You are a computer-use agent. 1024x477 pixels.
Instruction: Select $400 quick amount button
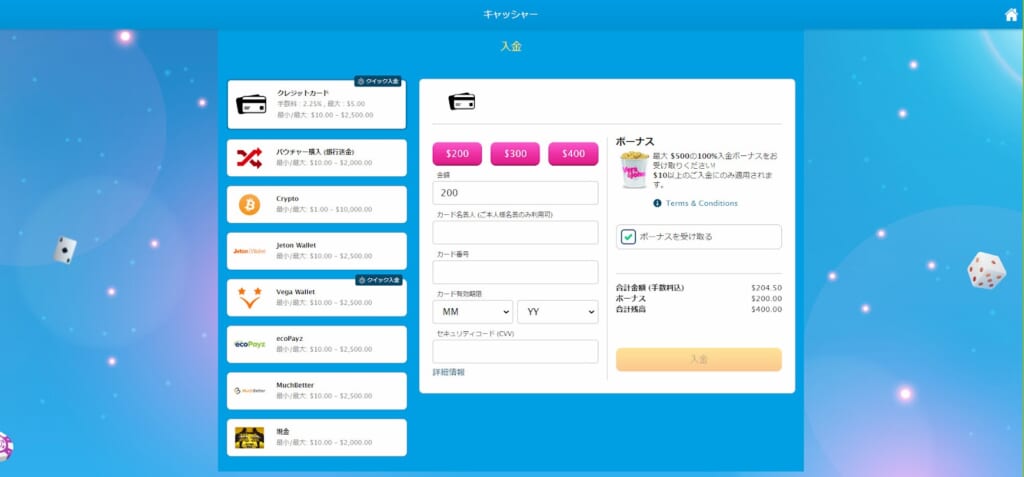(x=573, y=154)
